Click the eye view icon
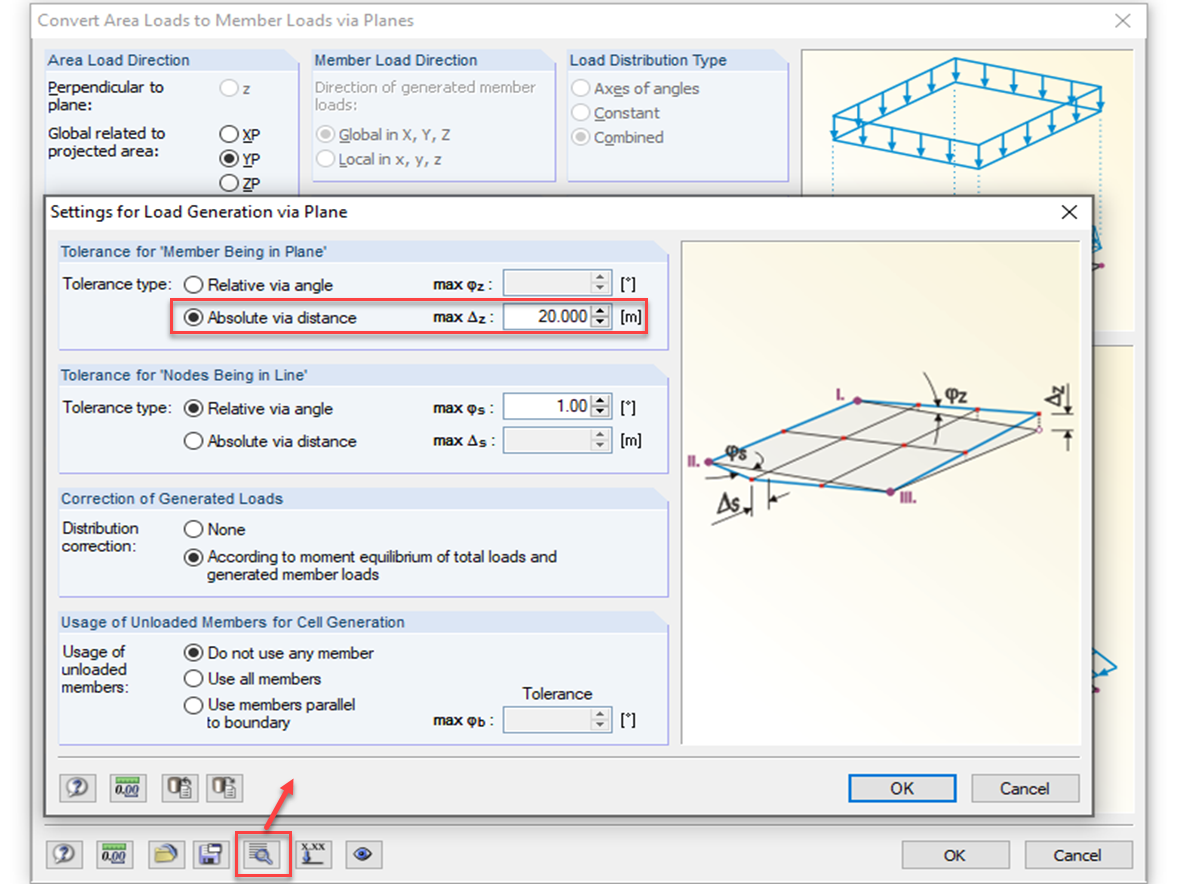Image resolution: width=1200 pixels, height=884 pixels. click(364, 855)
